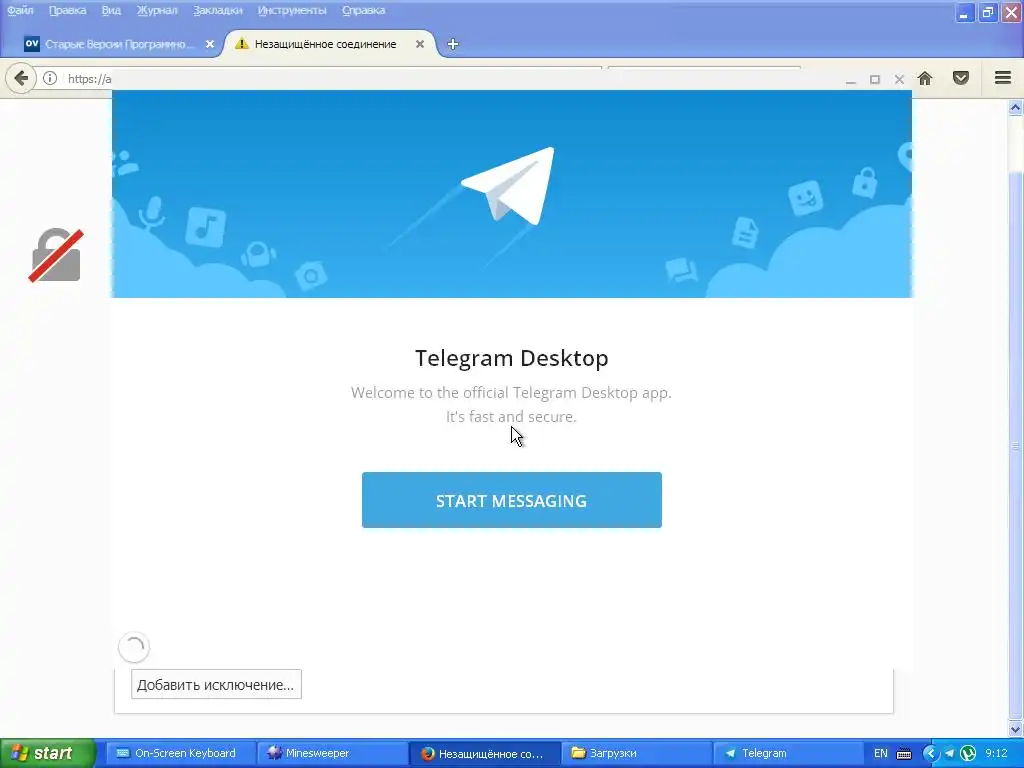The image size is (1024, 768).
Task: Open the Инструменты menu
Action: click(x=292, y=10)
